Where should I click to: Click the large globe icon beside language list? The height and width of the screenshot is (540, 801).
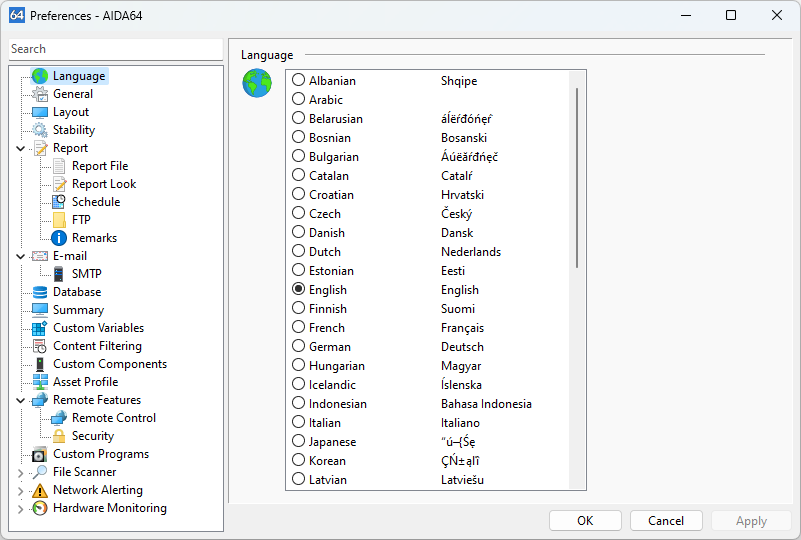257,83
